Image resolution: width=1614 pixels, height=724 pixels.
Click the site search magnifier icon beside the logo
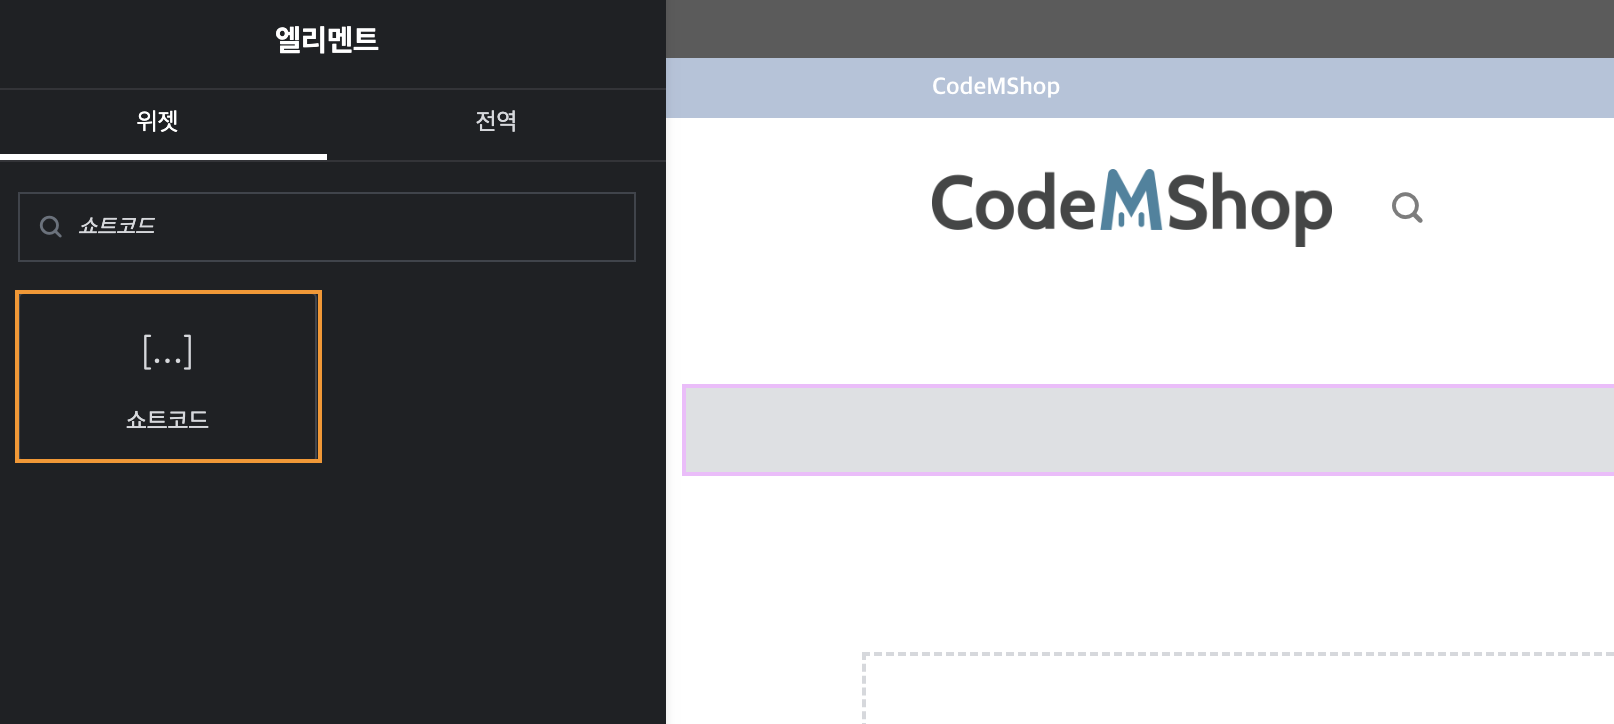click(1407, 207)
